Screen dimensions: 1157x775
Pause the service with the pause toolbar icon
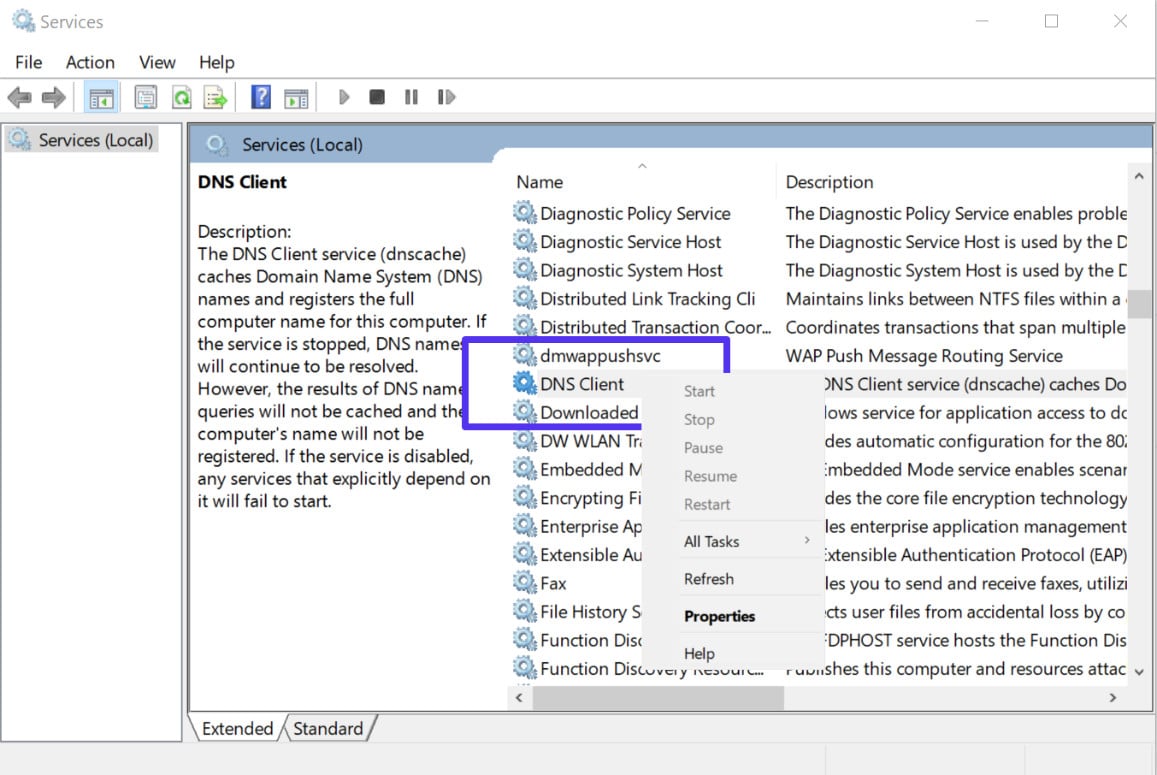(413, 96)
